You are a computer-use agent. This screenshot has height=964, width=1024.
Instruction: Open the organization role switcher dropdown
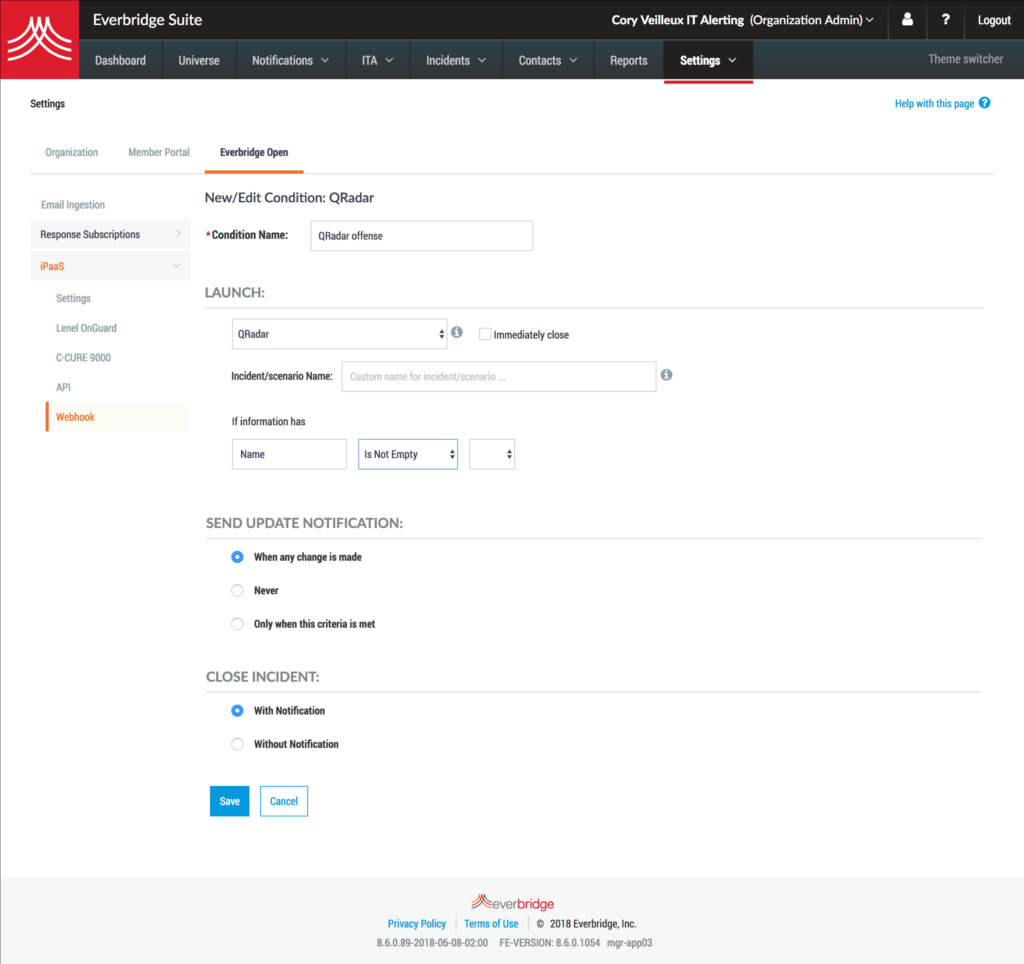[x=743, y=20]
